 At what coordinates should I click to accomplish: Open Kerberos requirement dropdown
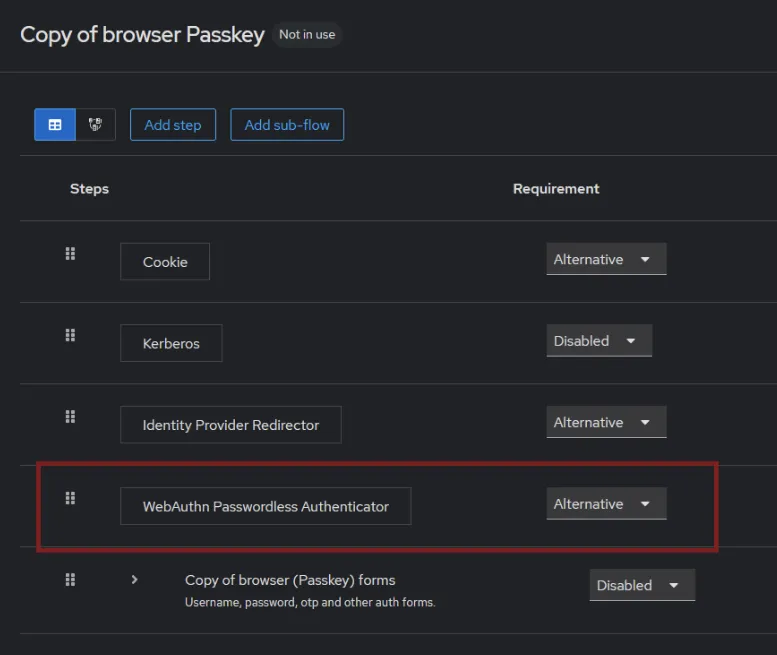point(599,341)
